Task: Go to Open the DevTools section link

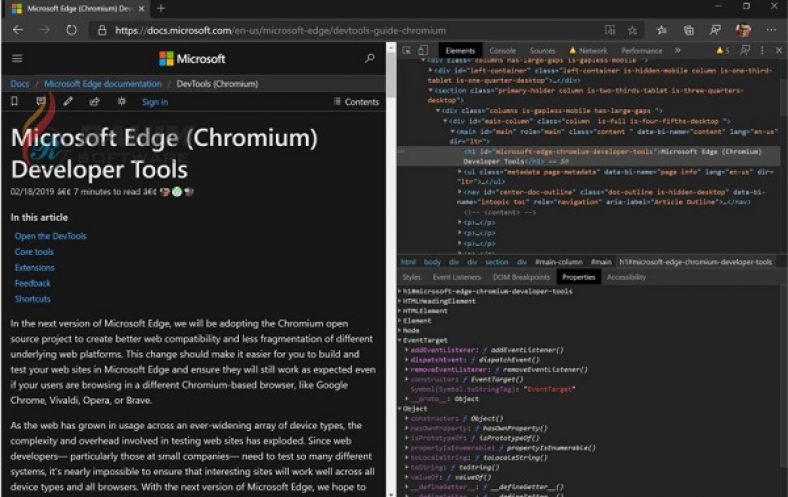Action: (50, 236)
